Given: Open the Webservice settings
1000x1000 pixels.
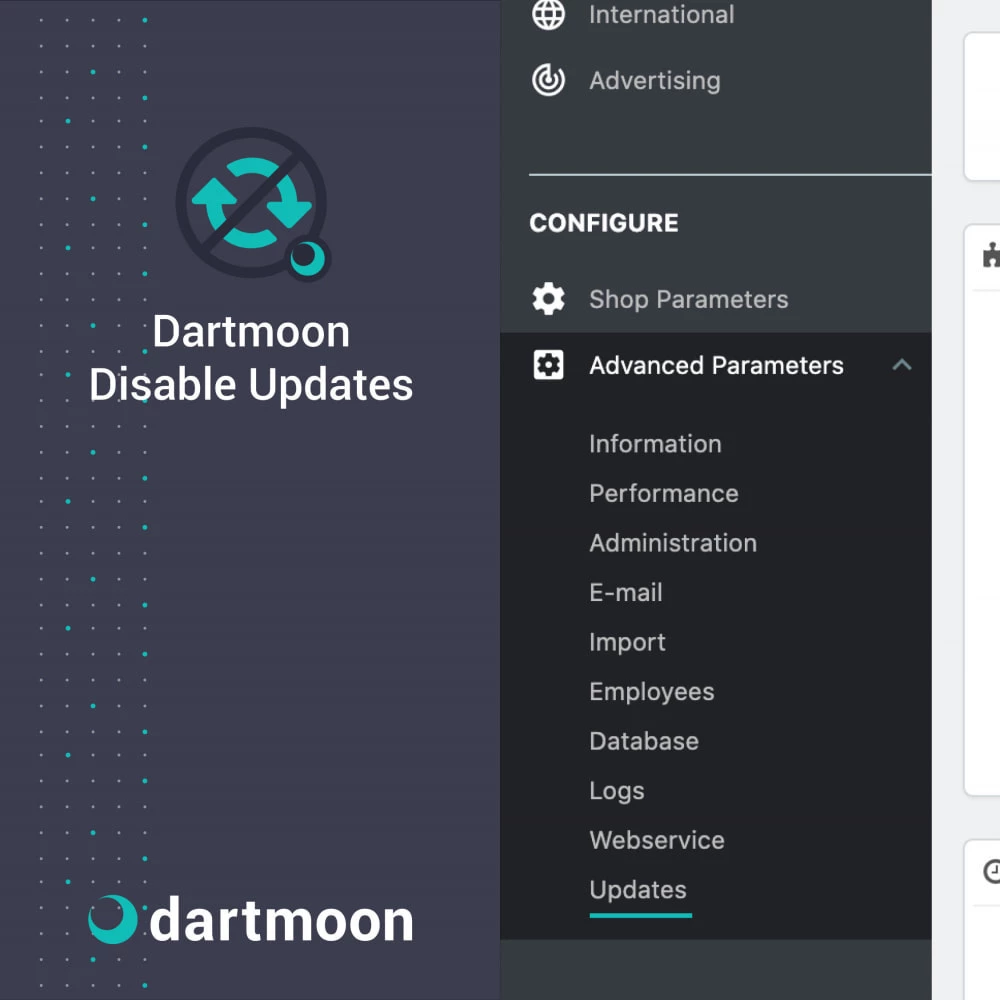Looking at the screenshot, I should 657,840.
